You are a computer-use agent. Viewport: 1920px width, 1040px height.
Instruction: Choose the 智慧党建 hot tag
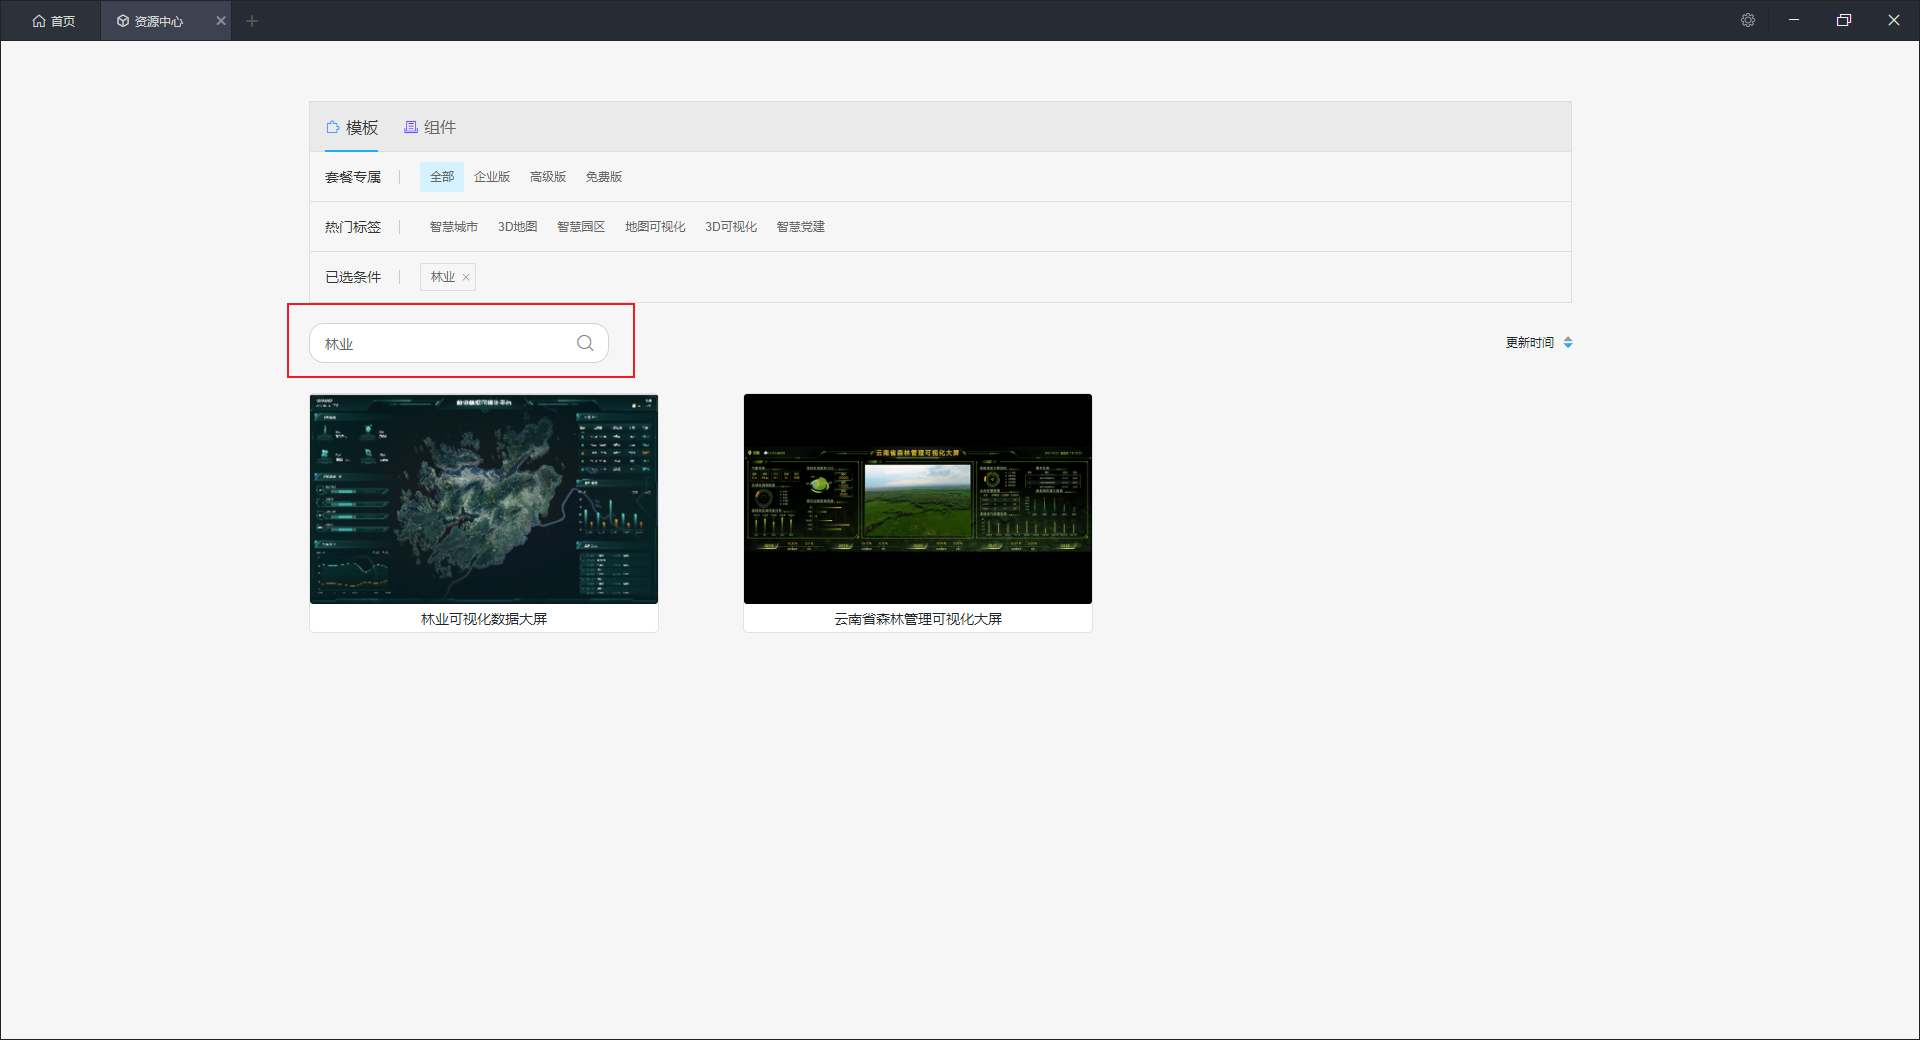pos(801,227)
